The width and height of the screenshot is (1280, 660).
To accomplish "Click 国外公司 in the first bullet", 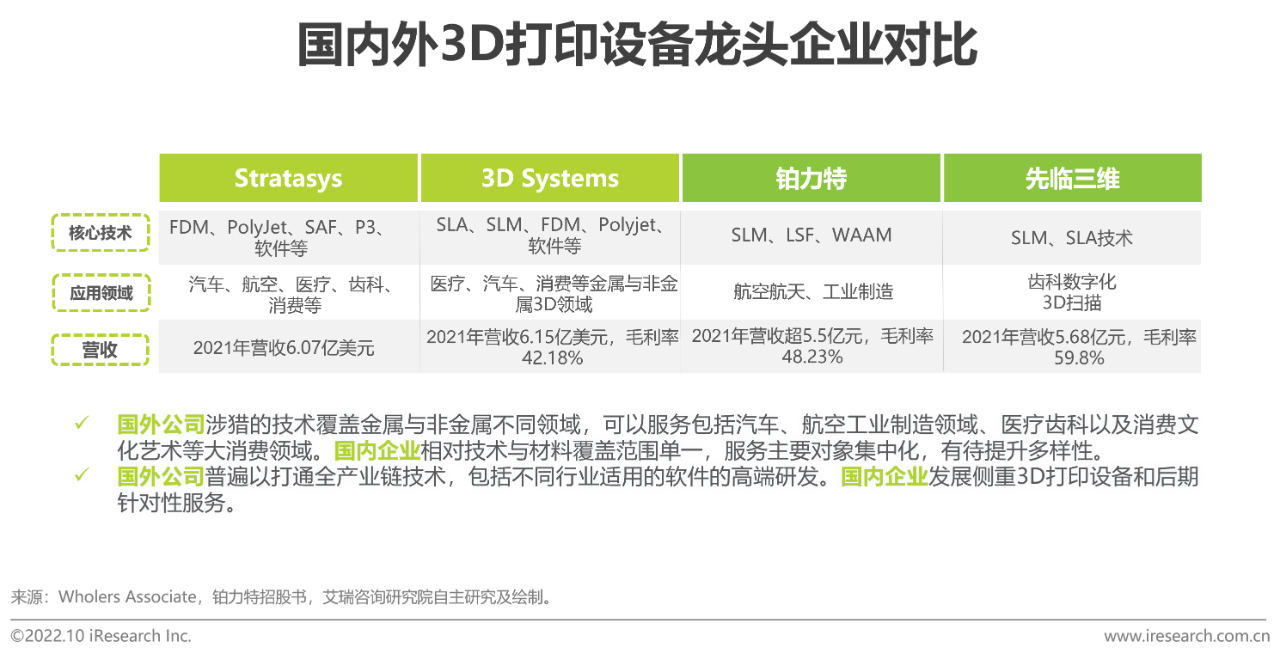I will click(x=161, y=424).
